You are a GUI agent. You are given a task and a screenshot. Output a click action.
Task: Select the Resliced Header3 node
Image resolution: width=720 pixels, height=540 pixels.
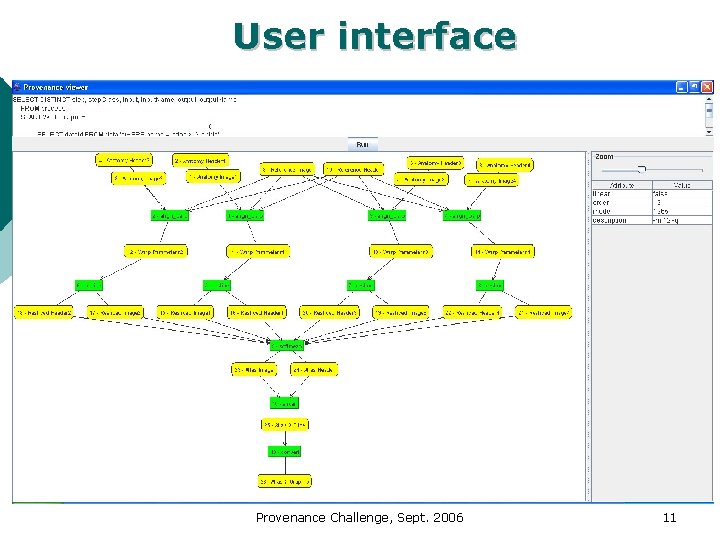coord(329,313)
